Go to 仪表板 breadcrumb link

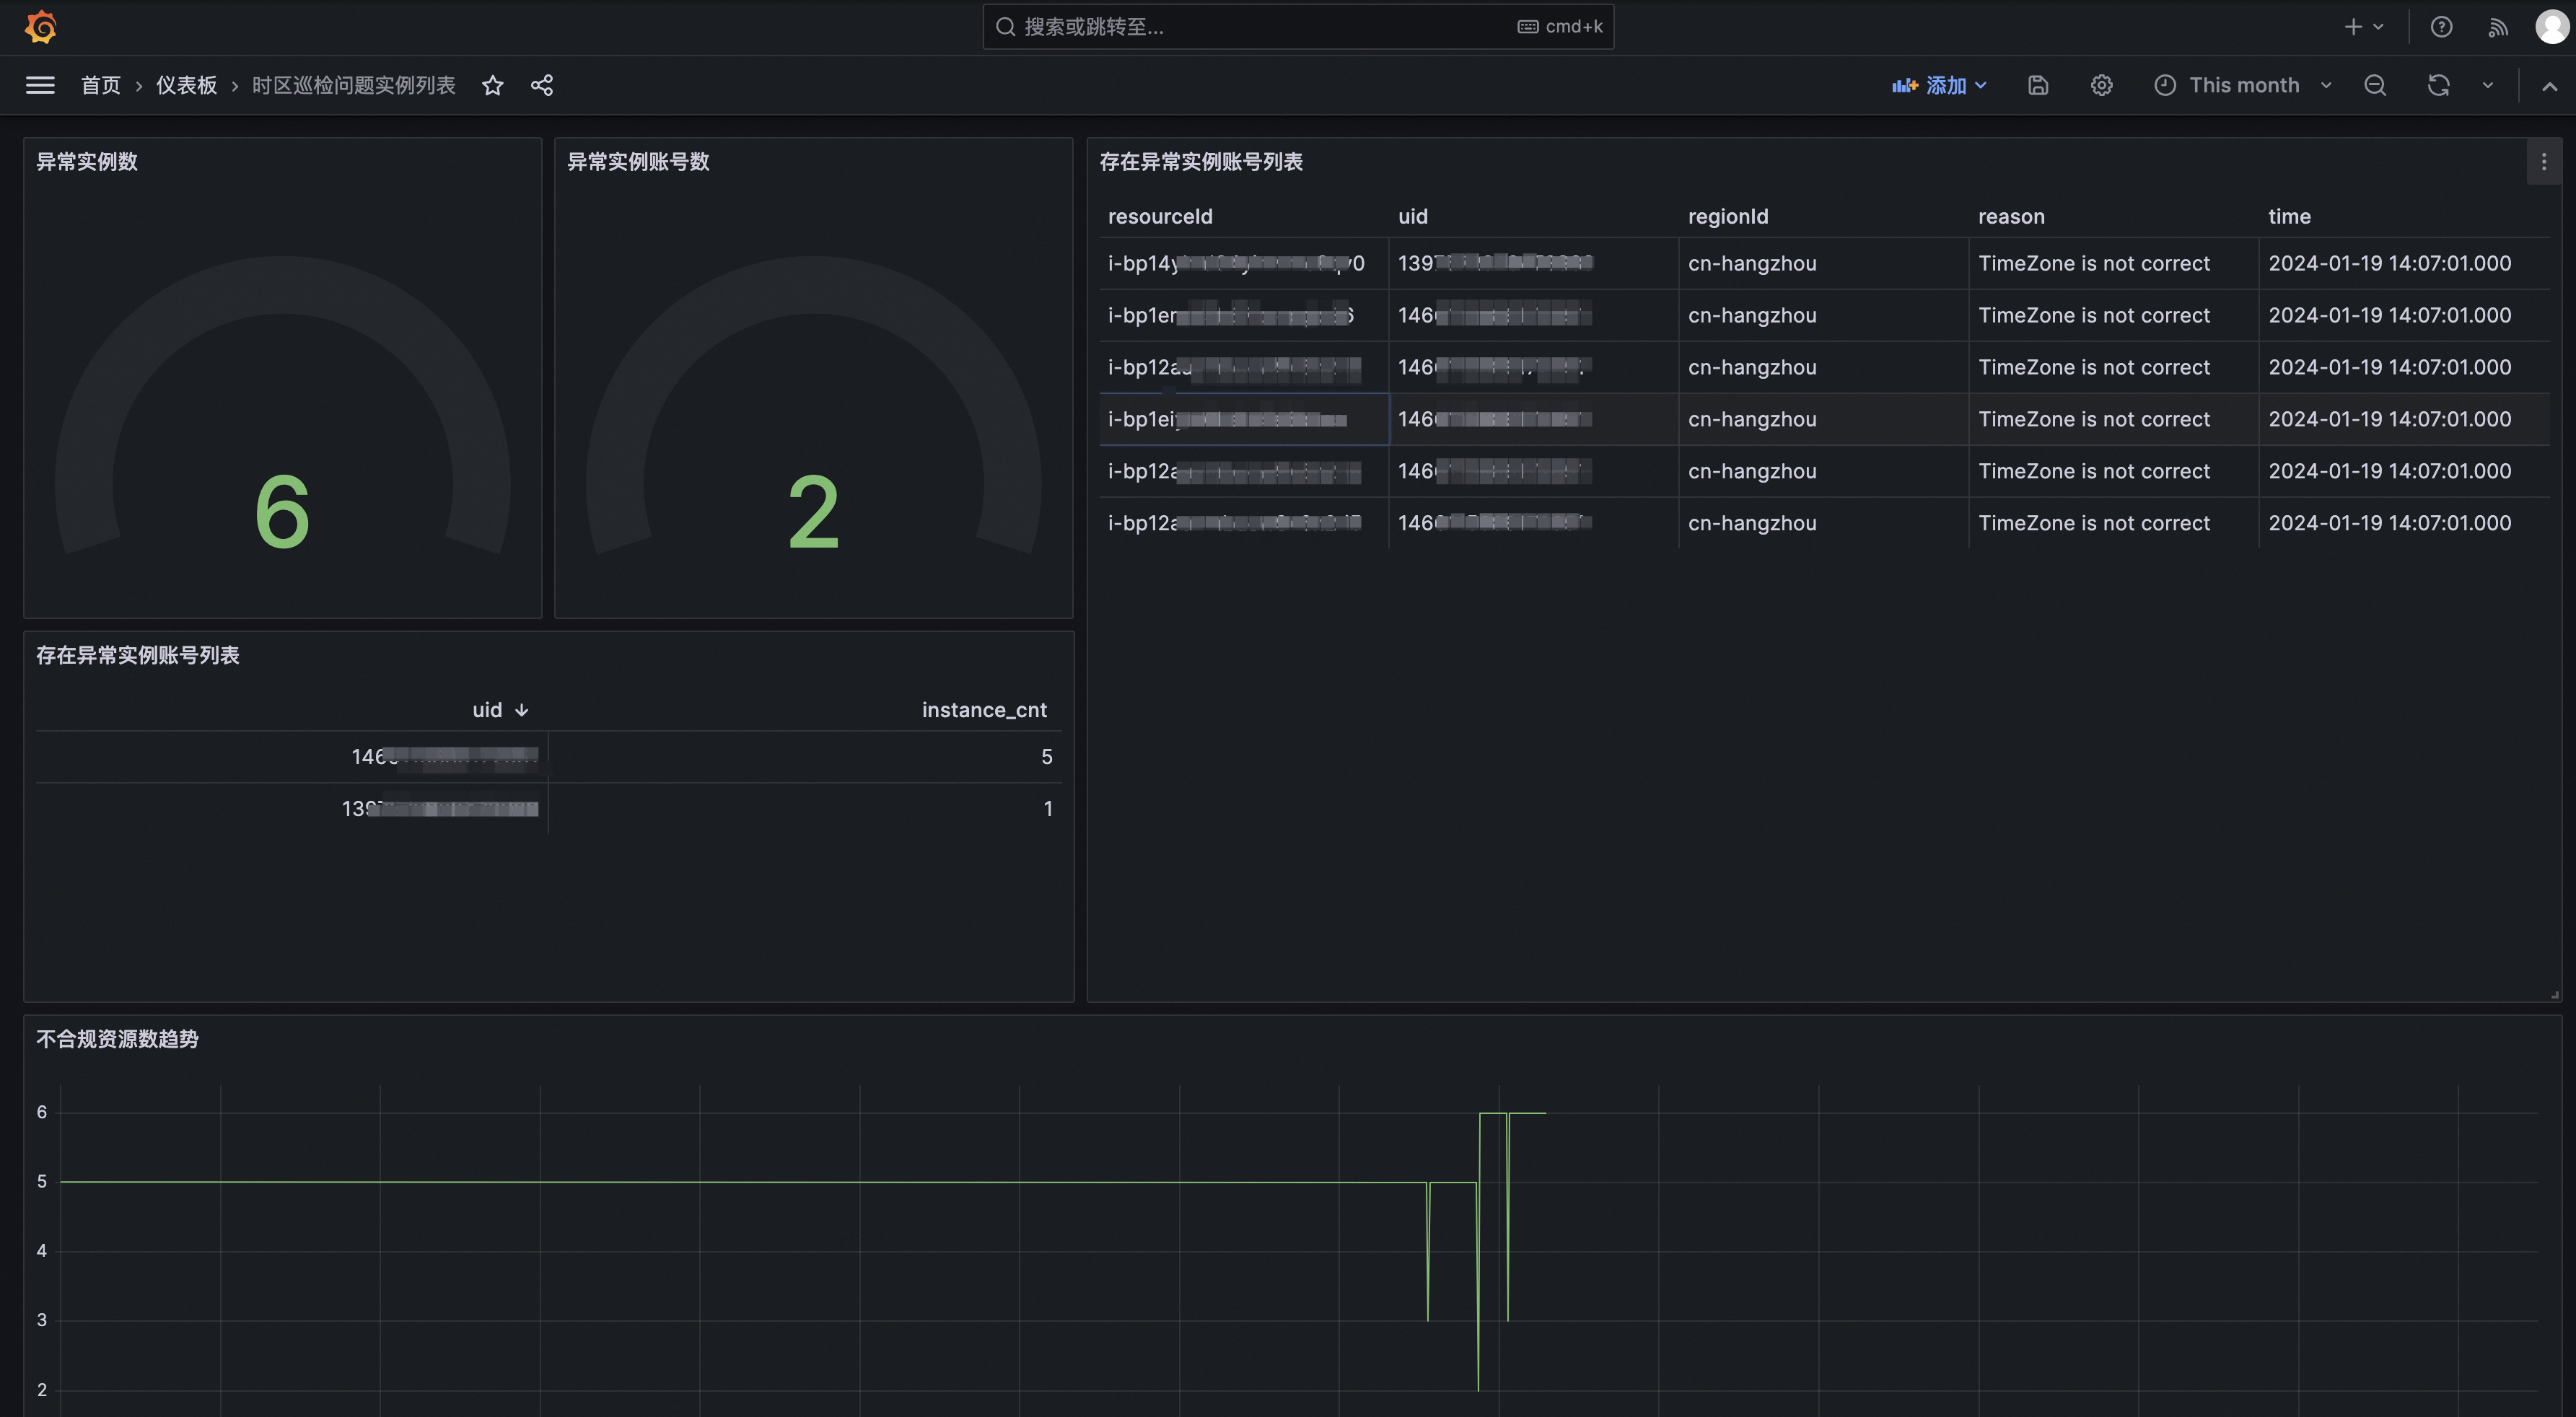(x=186, y=85)
